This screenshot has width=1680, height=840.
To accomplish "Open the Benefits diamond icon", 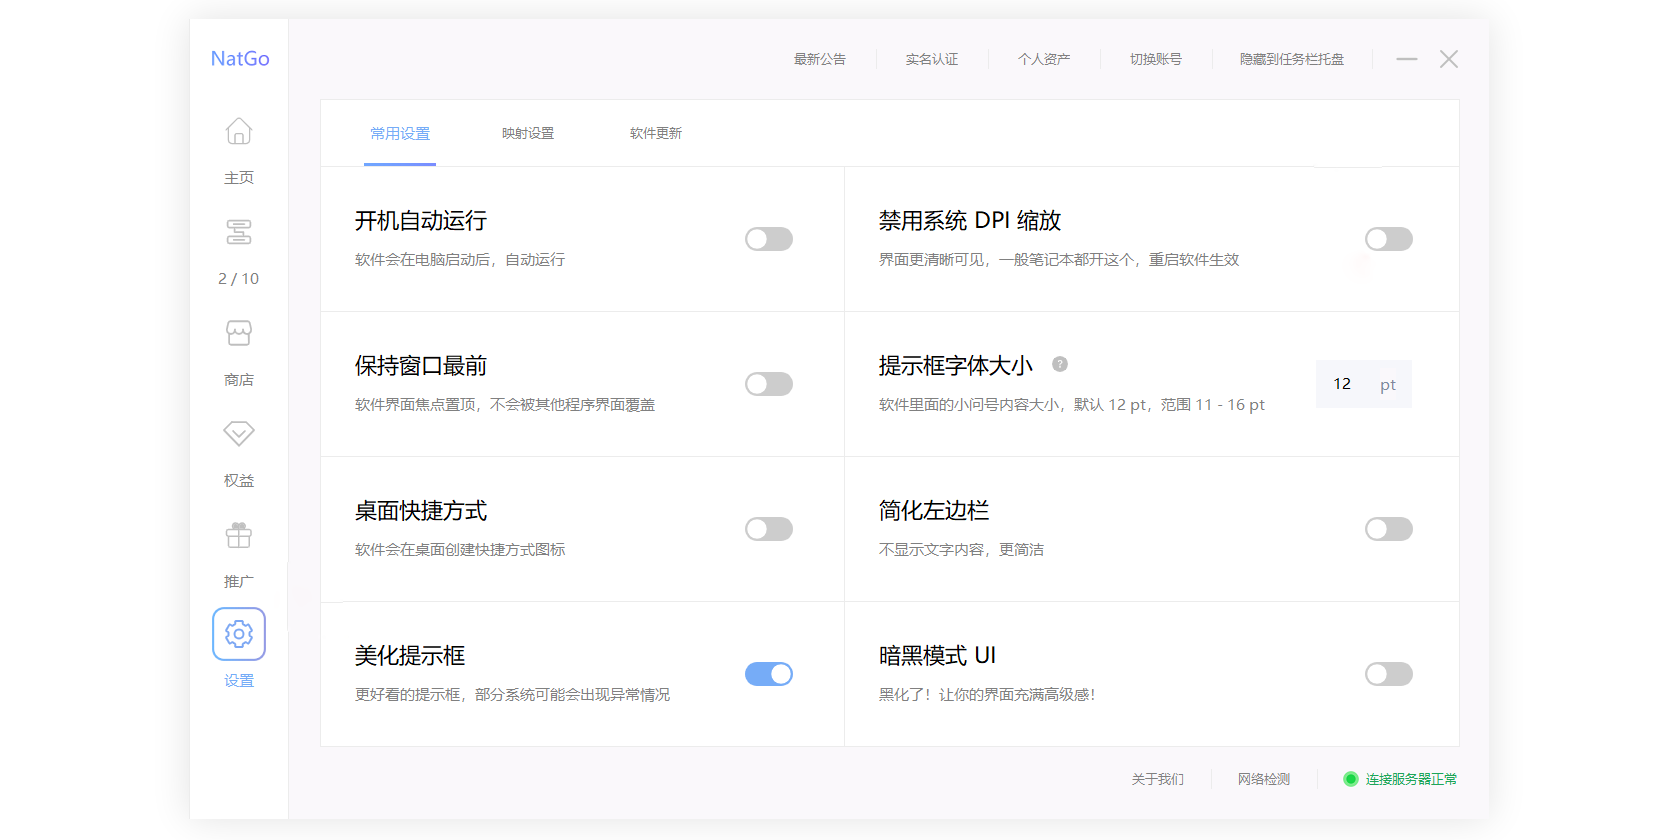I will tap(239, 434).
